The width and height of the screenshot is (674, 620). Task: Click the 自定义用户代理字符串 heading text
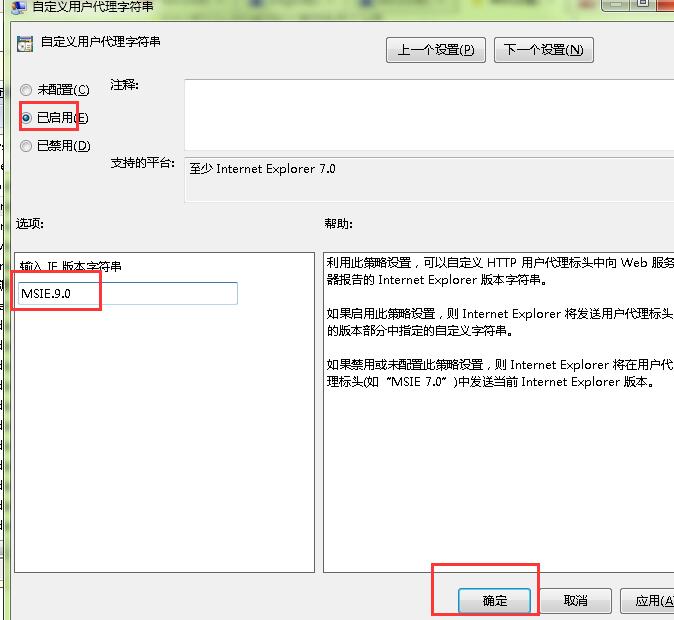click(x=101, y=42)
